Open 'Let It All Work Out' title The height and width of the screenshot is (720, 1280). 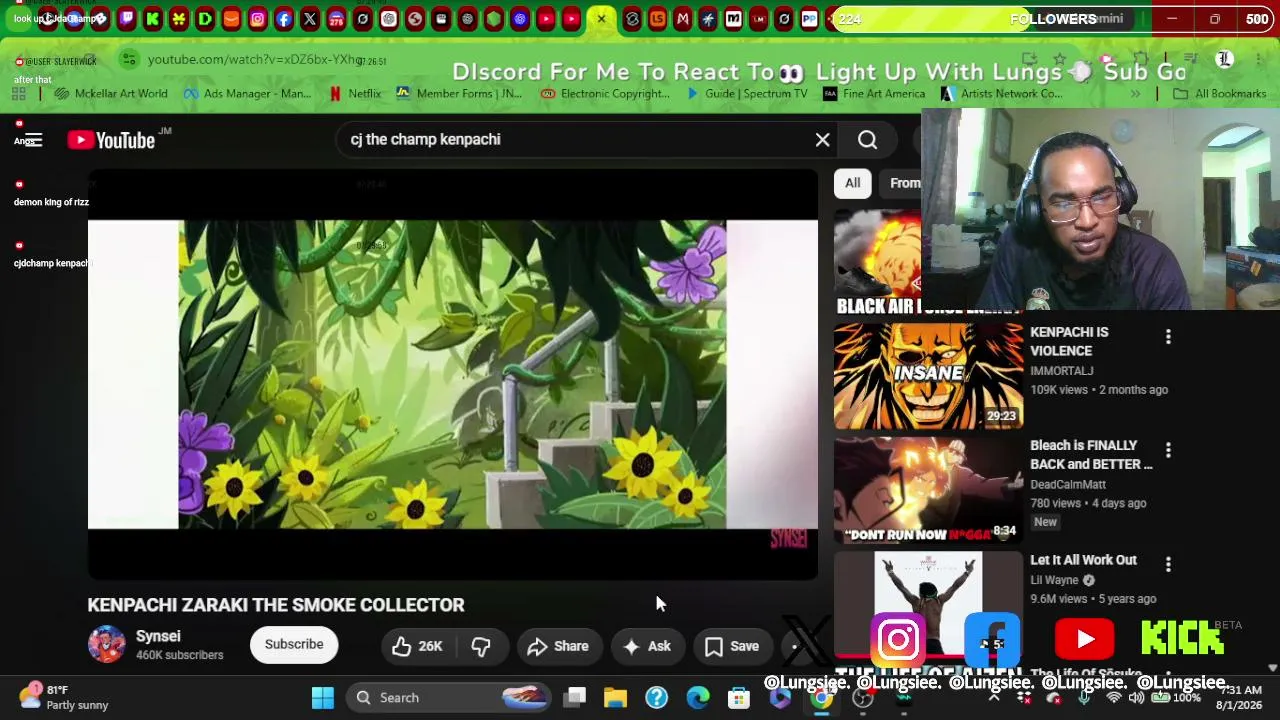1083,560
